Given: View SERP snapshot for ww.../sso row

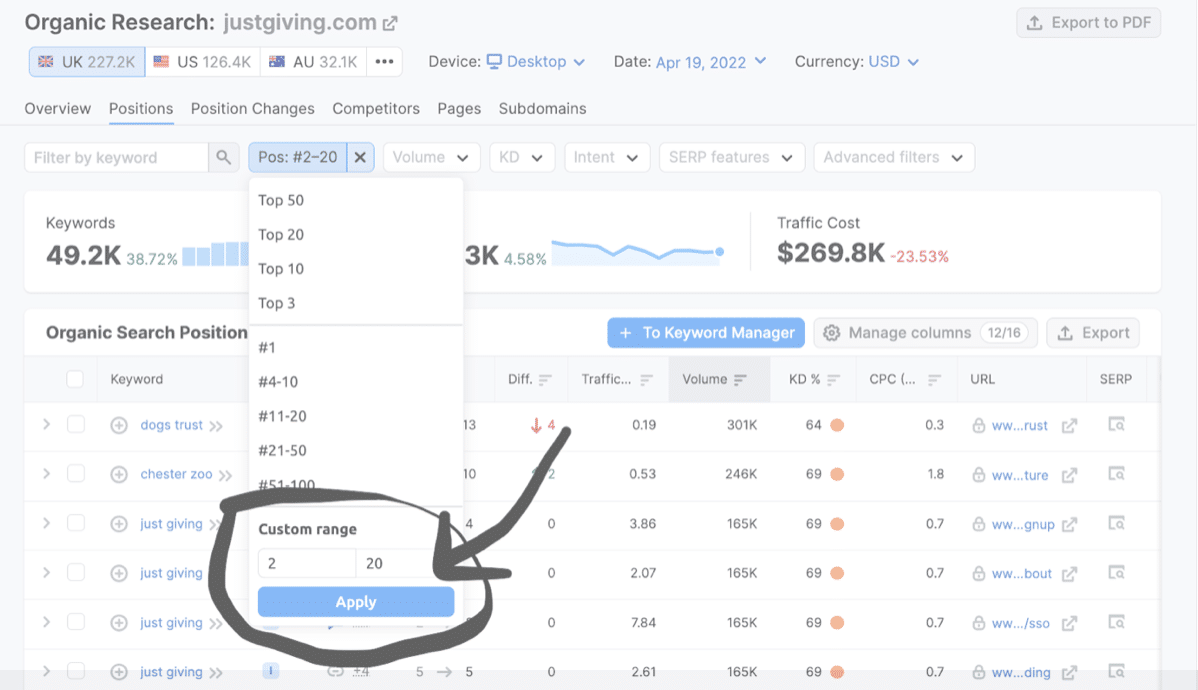Looking at the screenshot, I should click(x=1116, y=622).
